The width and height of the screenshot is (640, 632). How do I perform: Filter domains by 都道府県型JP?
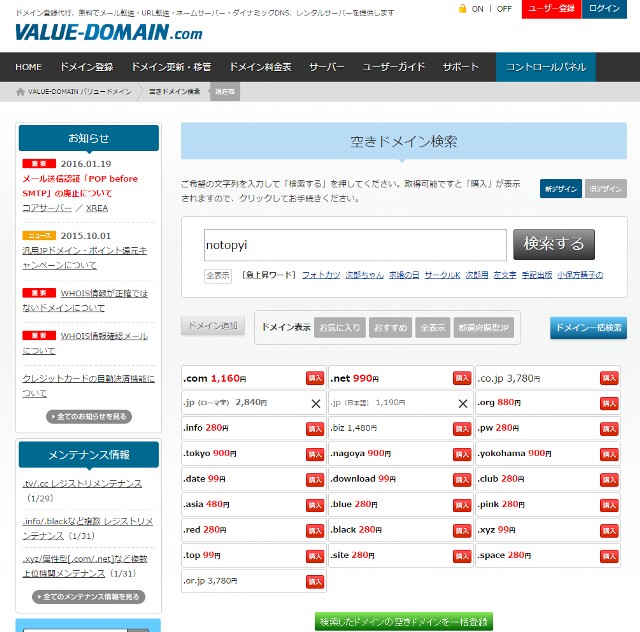[x=484, y=327]
